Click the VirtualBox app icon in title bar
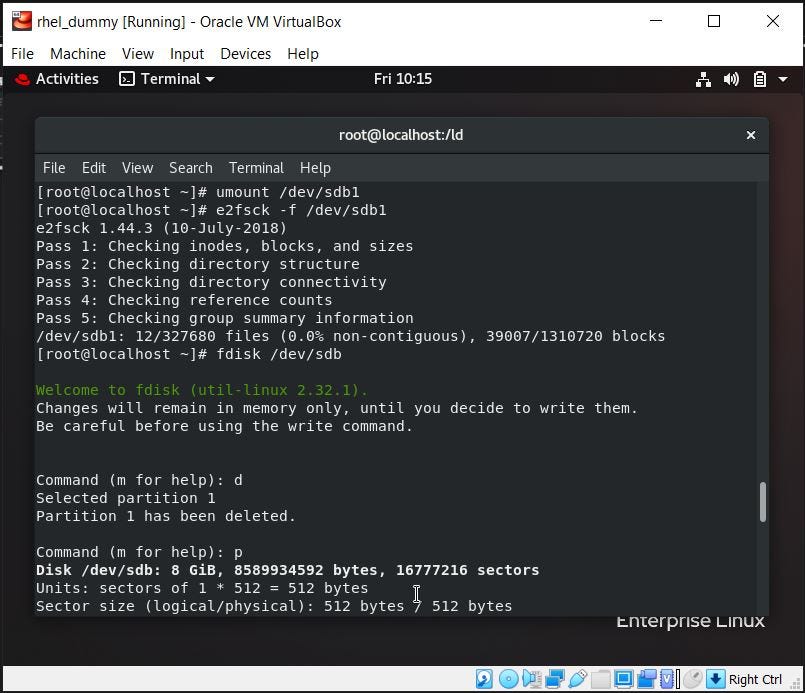The height and width of the screenshot is (693, 805). click(22, 22)
